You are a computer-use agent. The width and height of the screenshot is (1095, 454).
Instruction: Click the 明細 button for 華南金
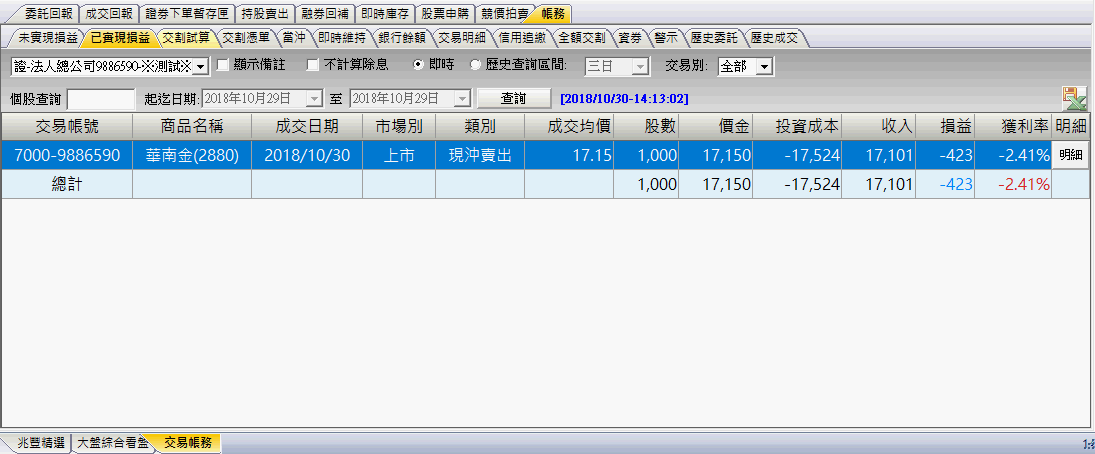click(1070, 155)
